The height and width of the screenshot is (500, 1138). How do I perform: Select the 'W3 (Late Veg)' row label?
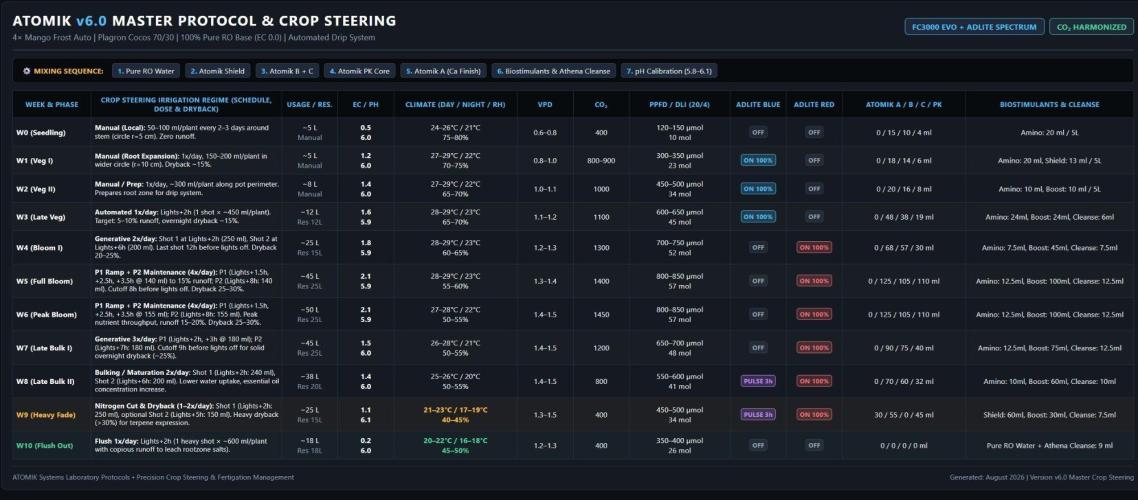[x=43, y=217]
